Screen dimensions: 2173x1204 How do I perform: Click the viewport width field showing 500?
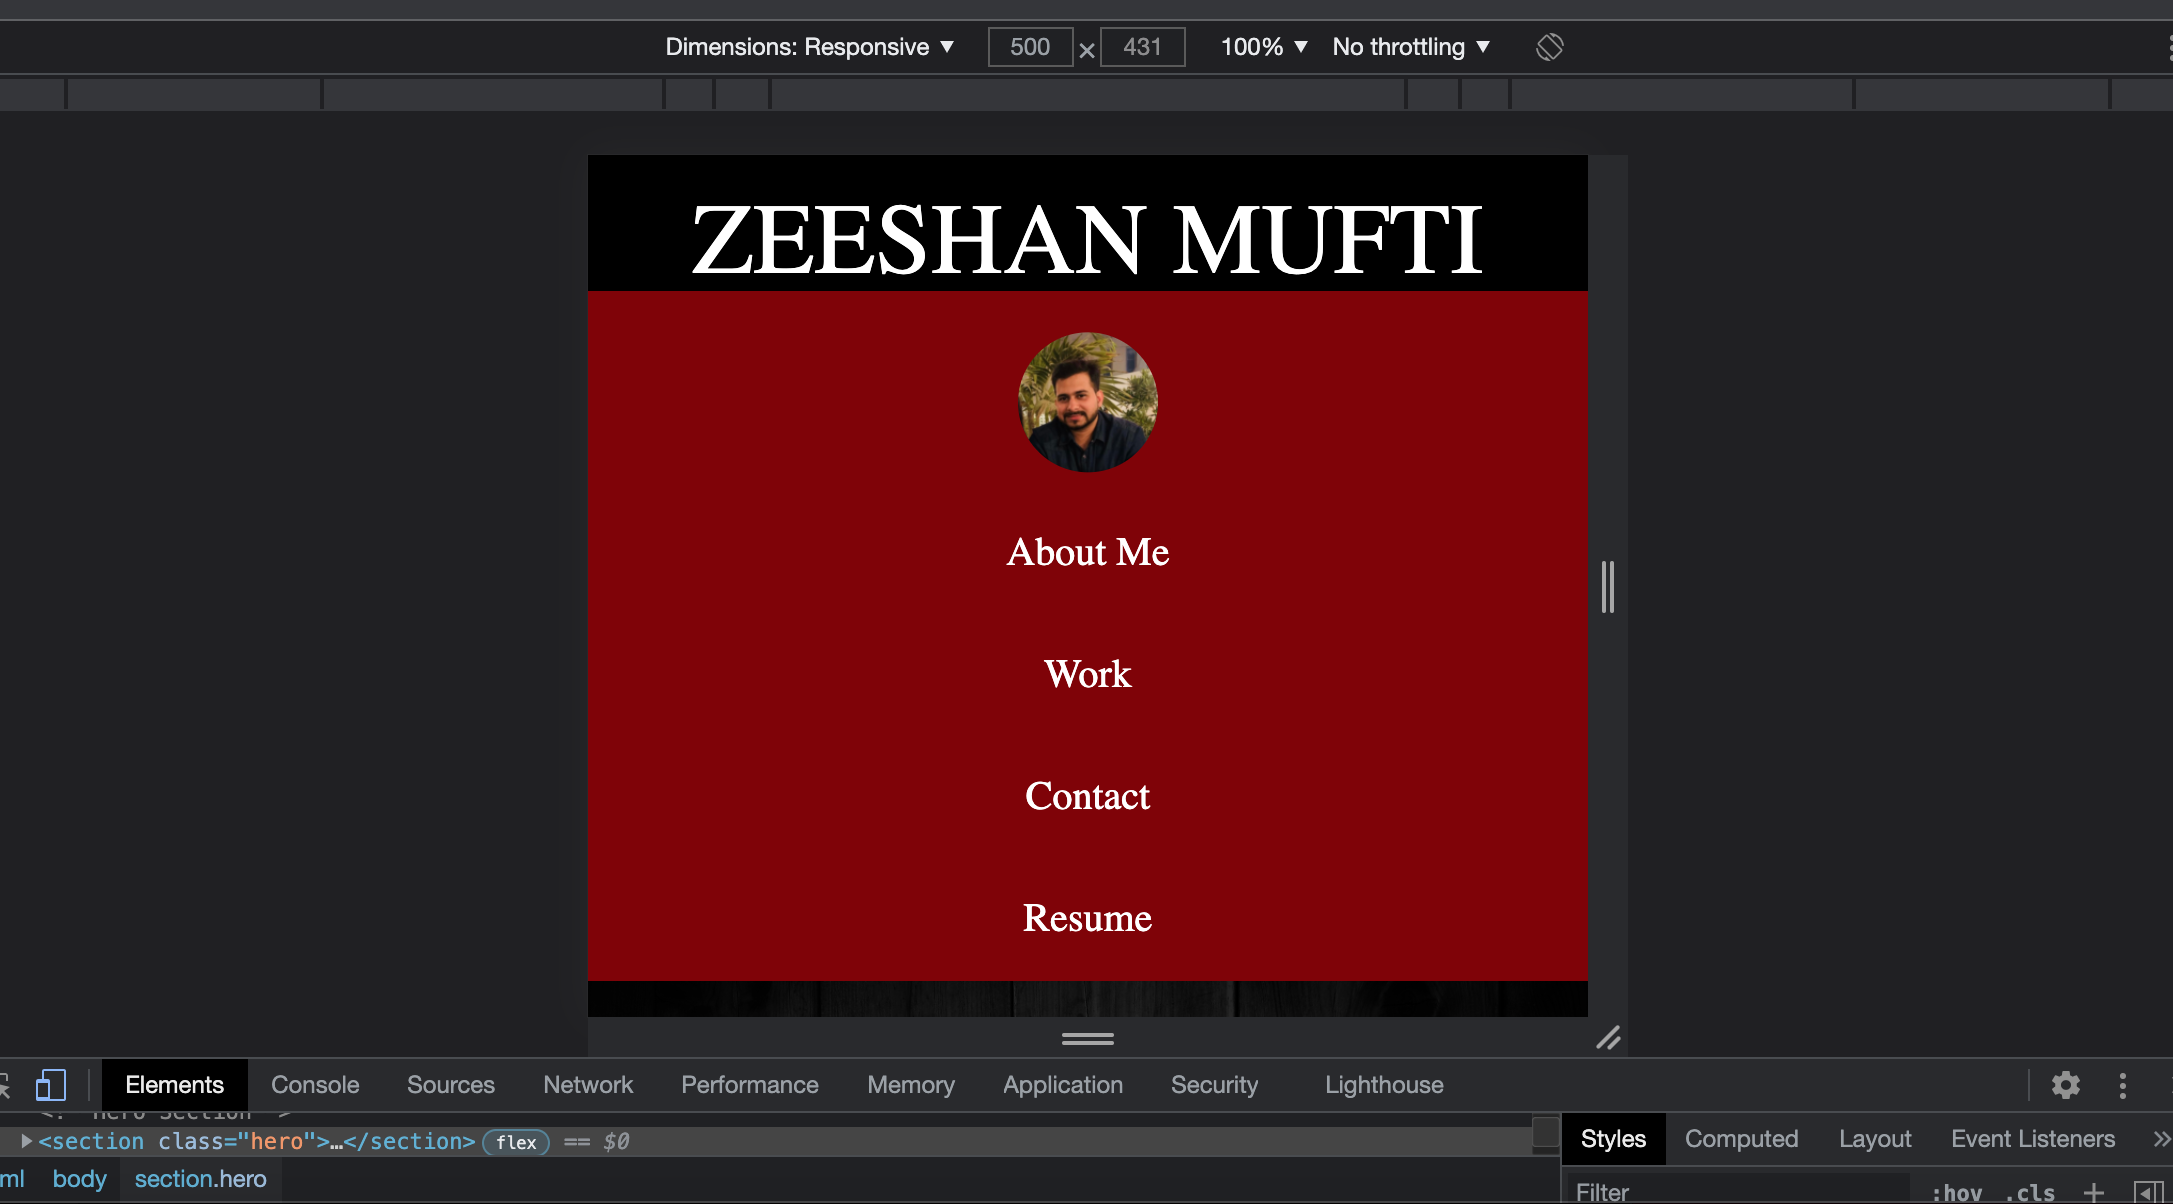click(x=1030, y=47)
